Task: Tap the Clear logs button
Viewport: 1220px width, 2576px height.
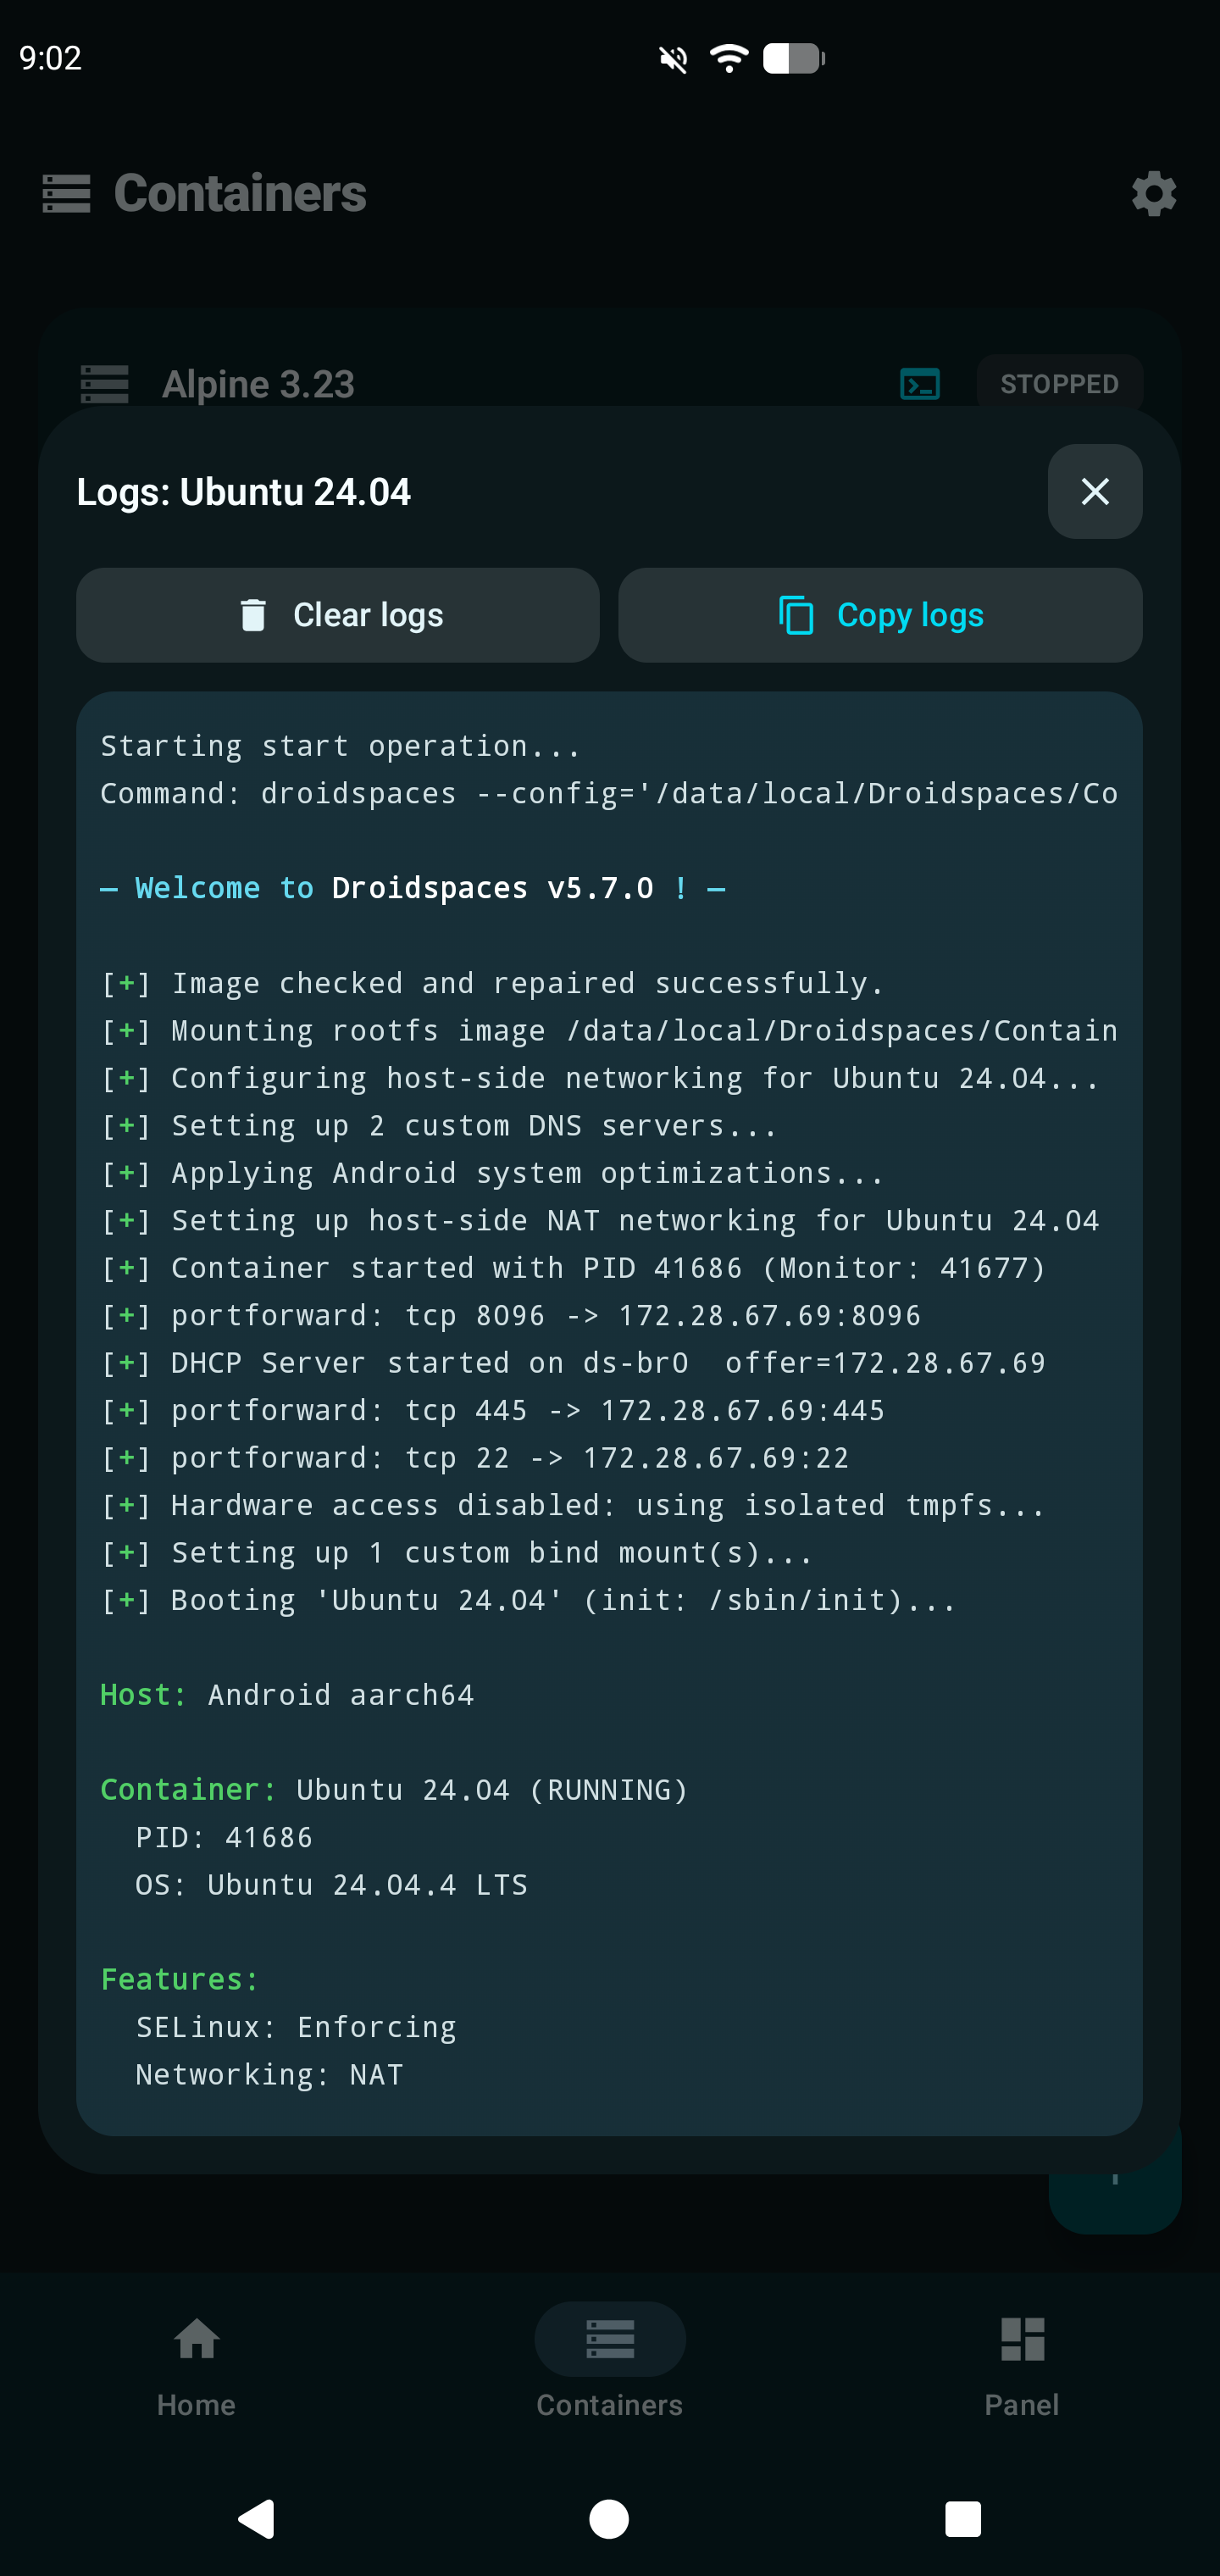Action: 338,615
